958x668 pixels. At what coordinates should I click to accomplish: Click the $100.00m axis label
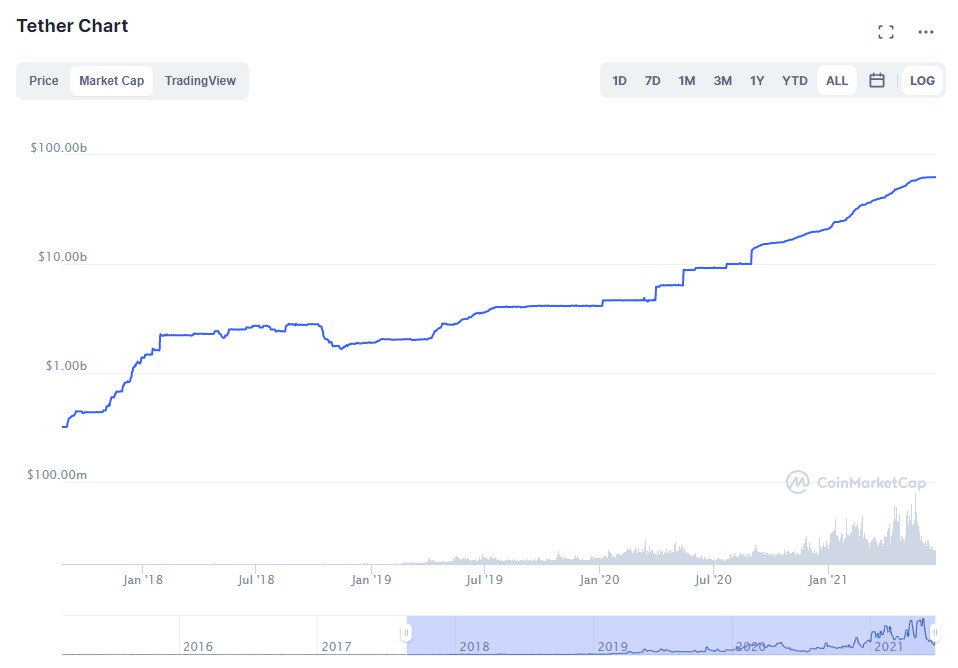tap(57, 474)
